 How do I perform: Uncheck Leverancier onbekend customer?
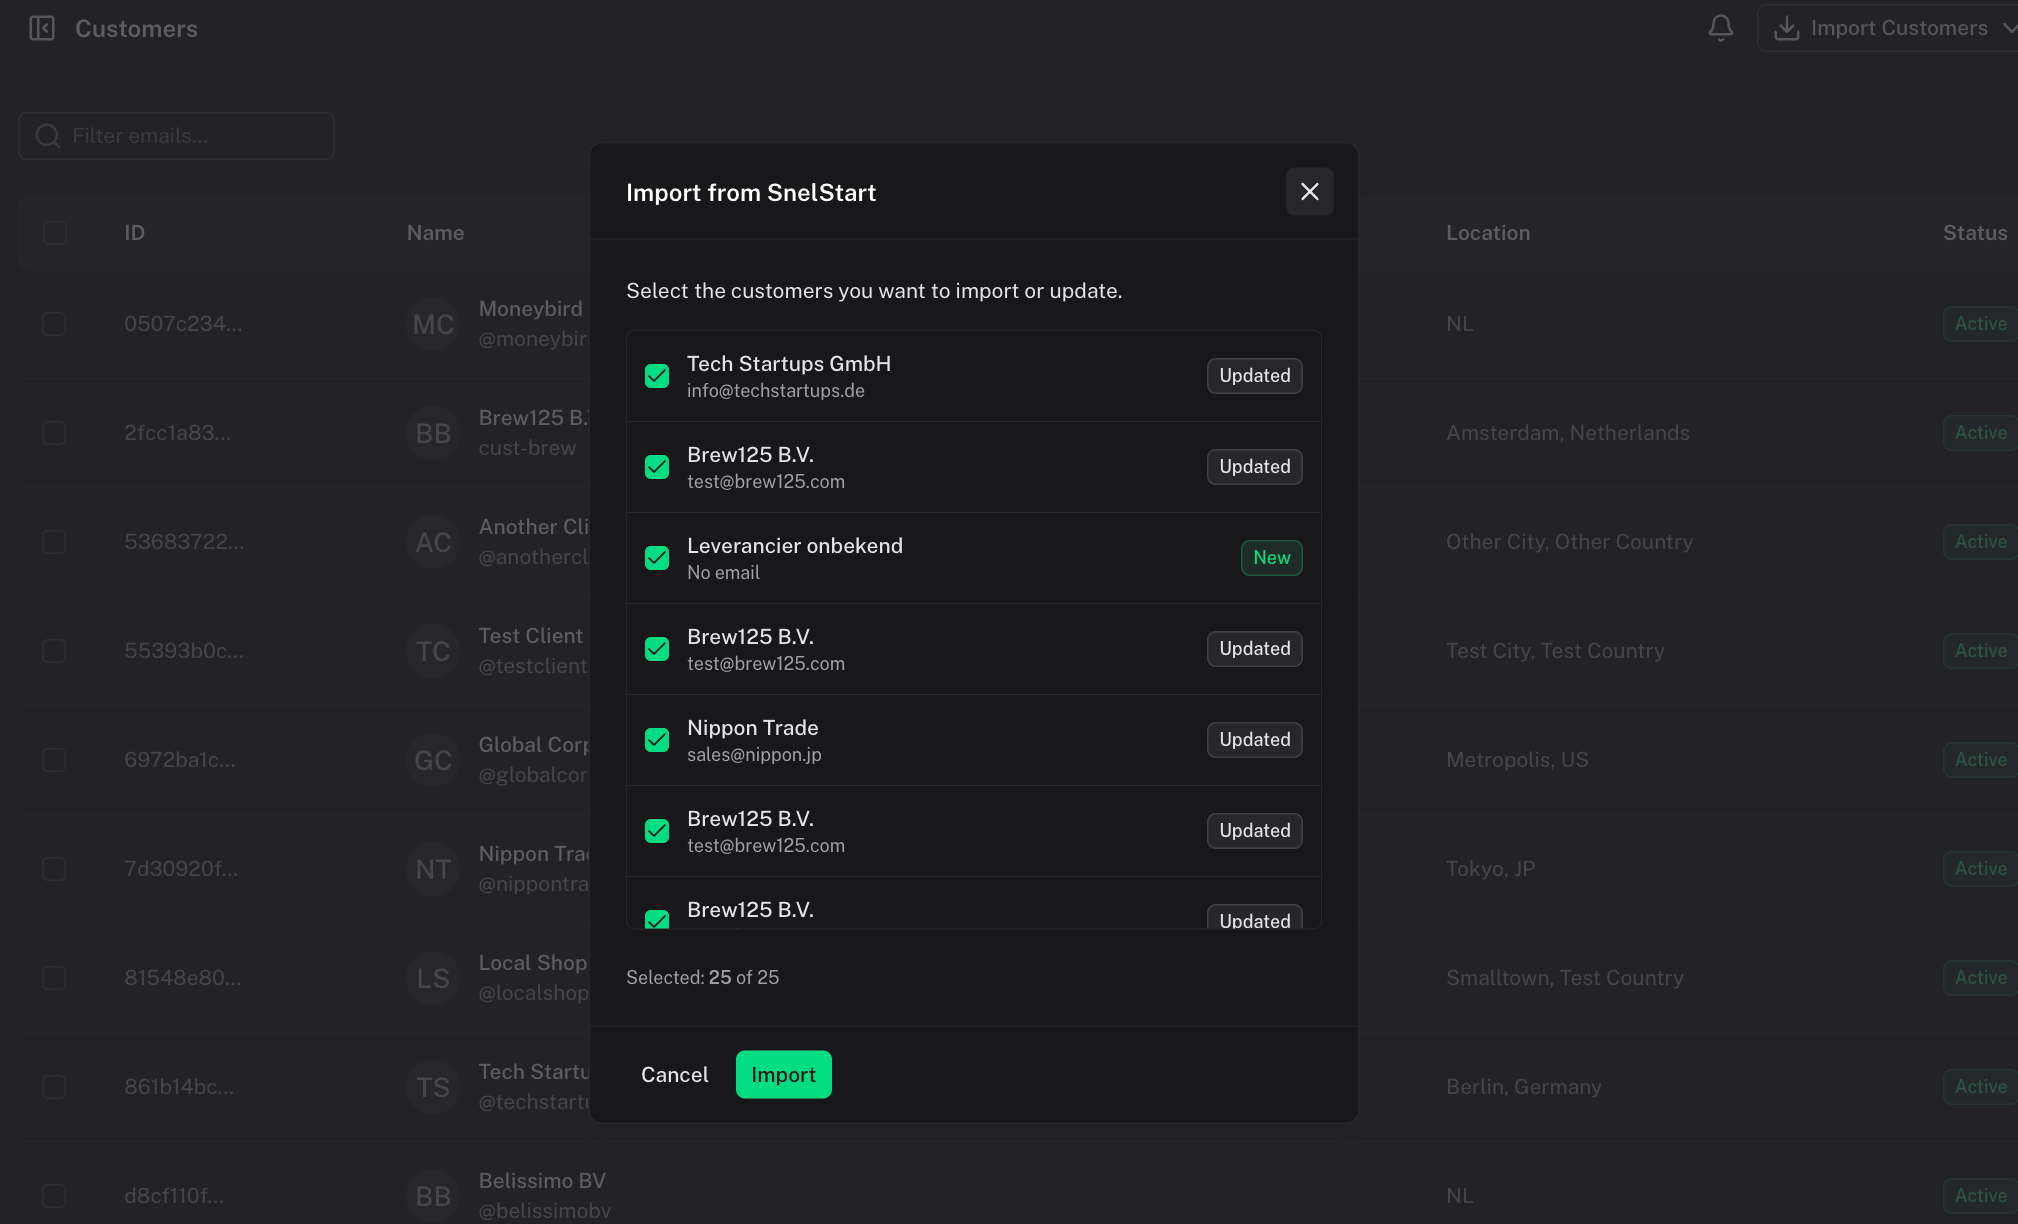coord(657,558)
